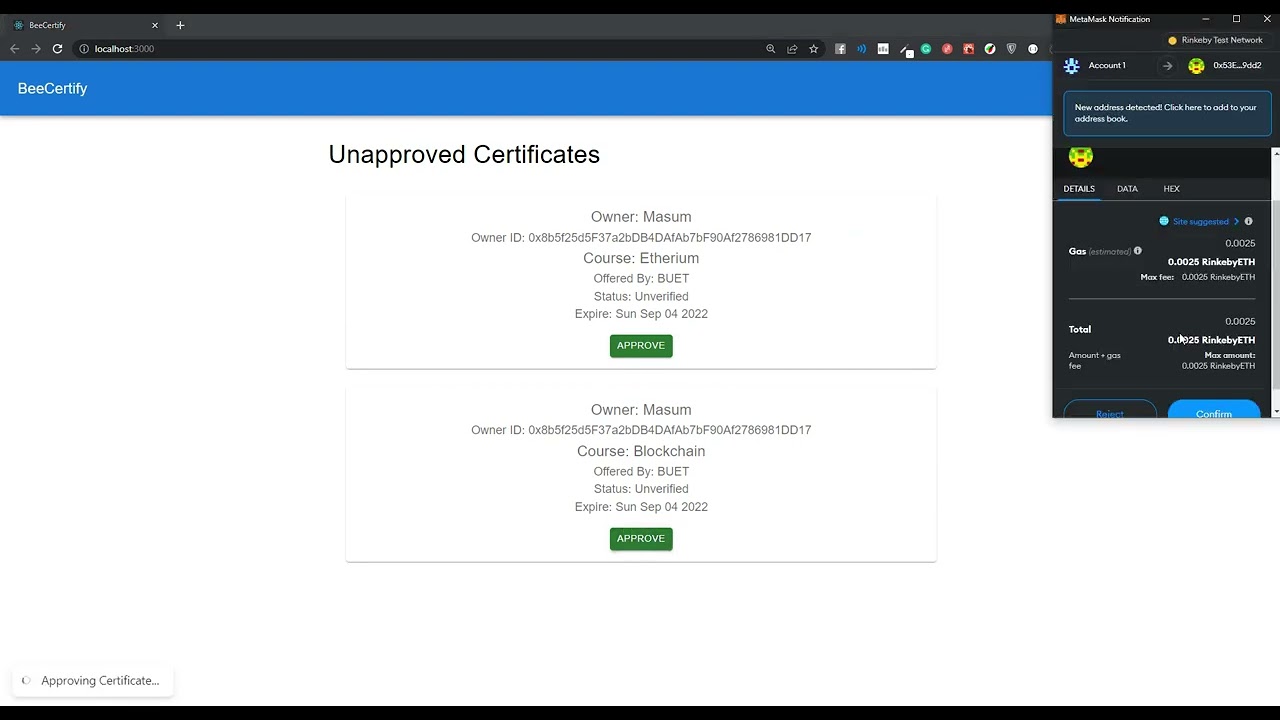Click the recipient 0x53E...9dd2 identicon

coord(1196,66)
